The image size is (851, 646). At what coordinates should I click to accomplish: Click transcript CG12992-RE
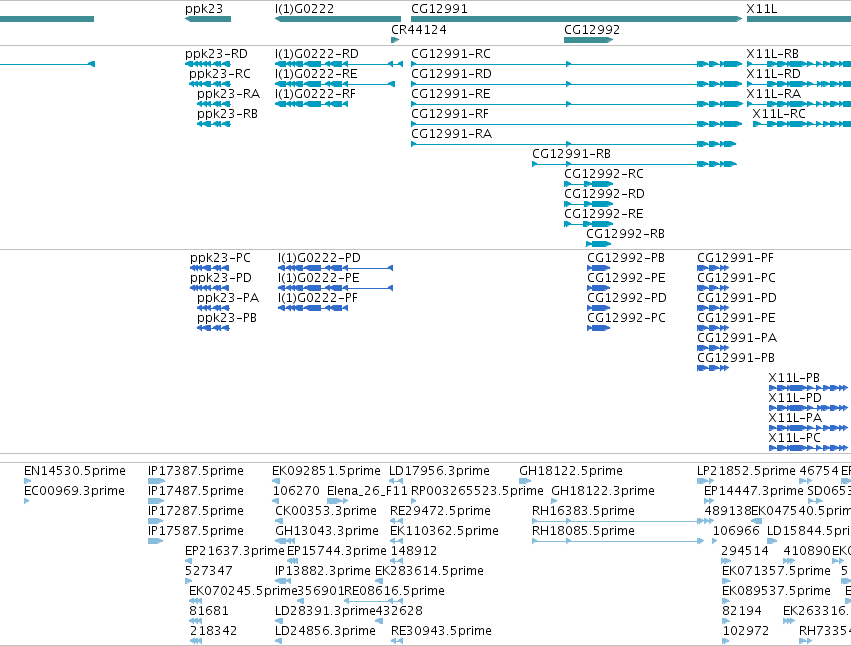click(604, 214)
